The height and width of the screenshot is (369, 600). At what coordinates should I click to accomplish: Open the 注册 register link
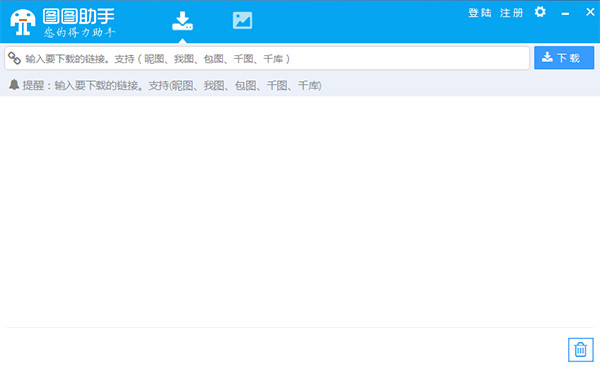pyautogui.click(x=511, y=13)
